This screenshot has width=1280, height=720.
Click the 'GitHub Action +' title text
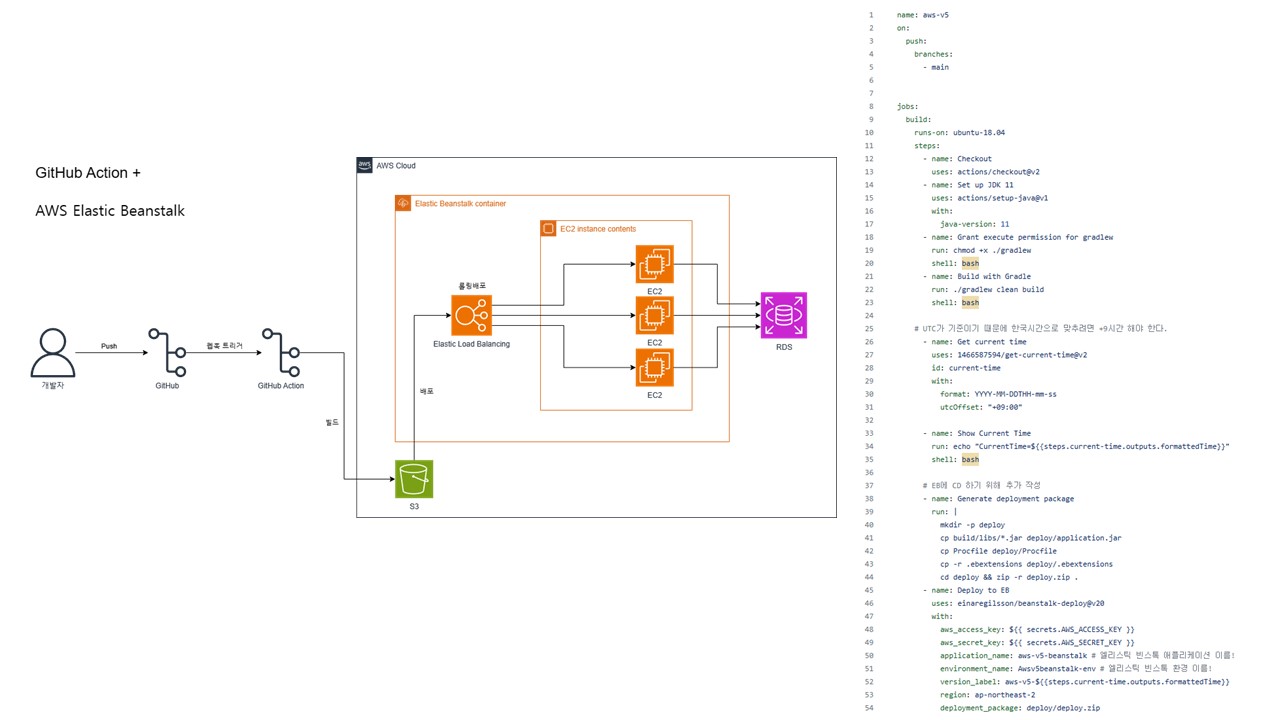click(x=88, y=173)
